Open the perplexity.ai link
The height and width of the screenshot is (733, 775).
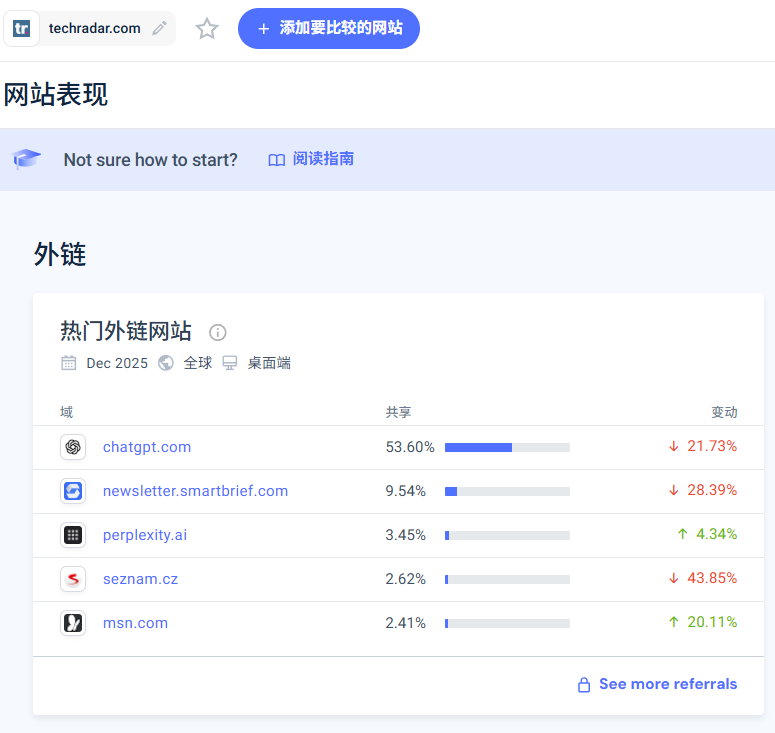[x=145, y=535]
